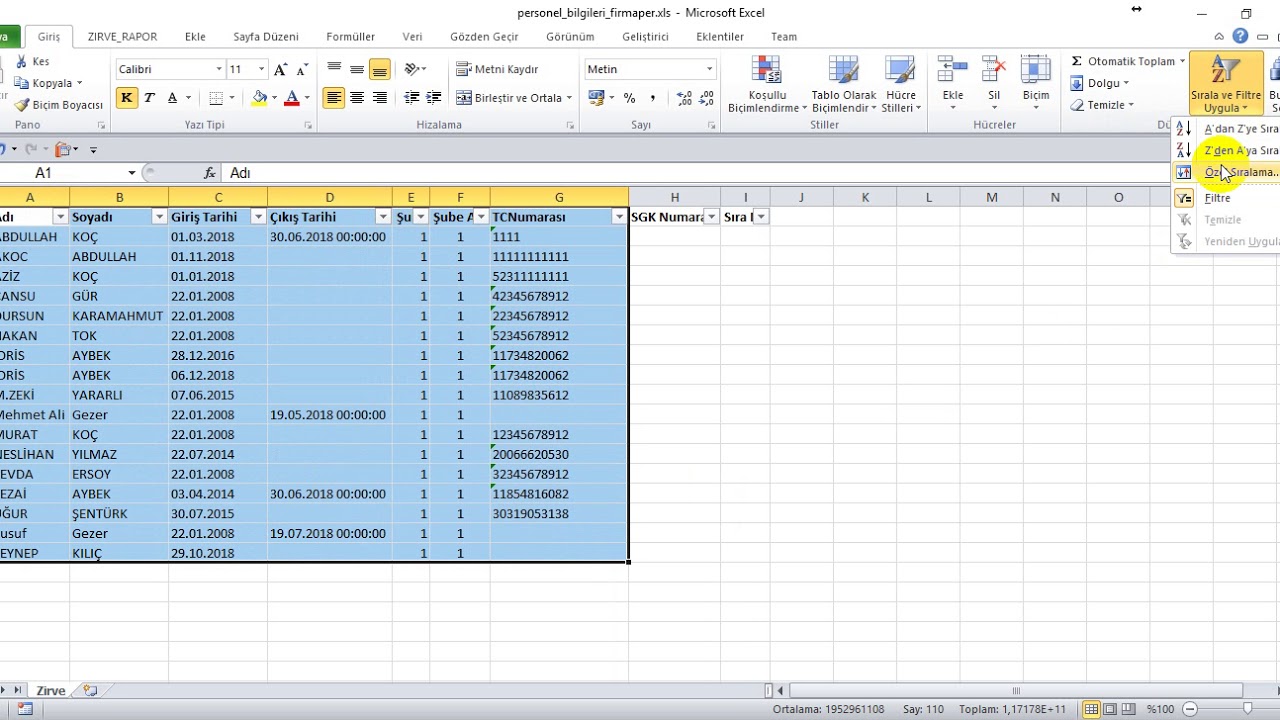Switch to page layout view icon
This screenshot has height=720, width=1280.
[x=1110, y=709]
